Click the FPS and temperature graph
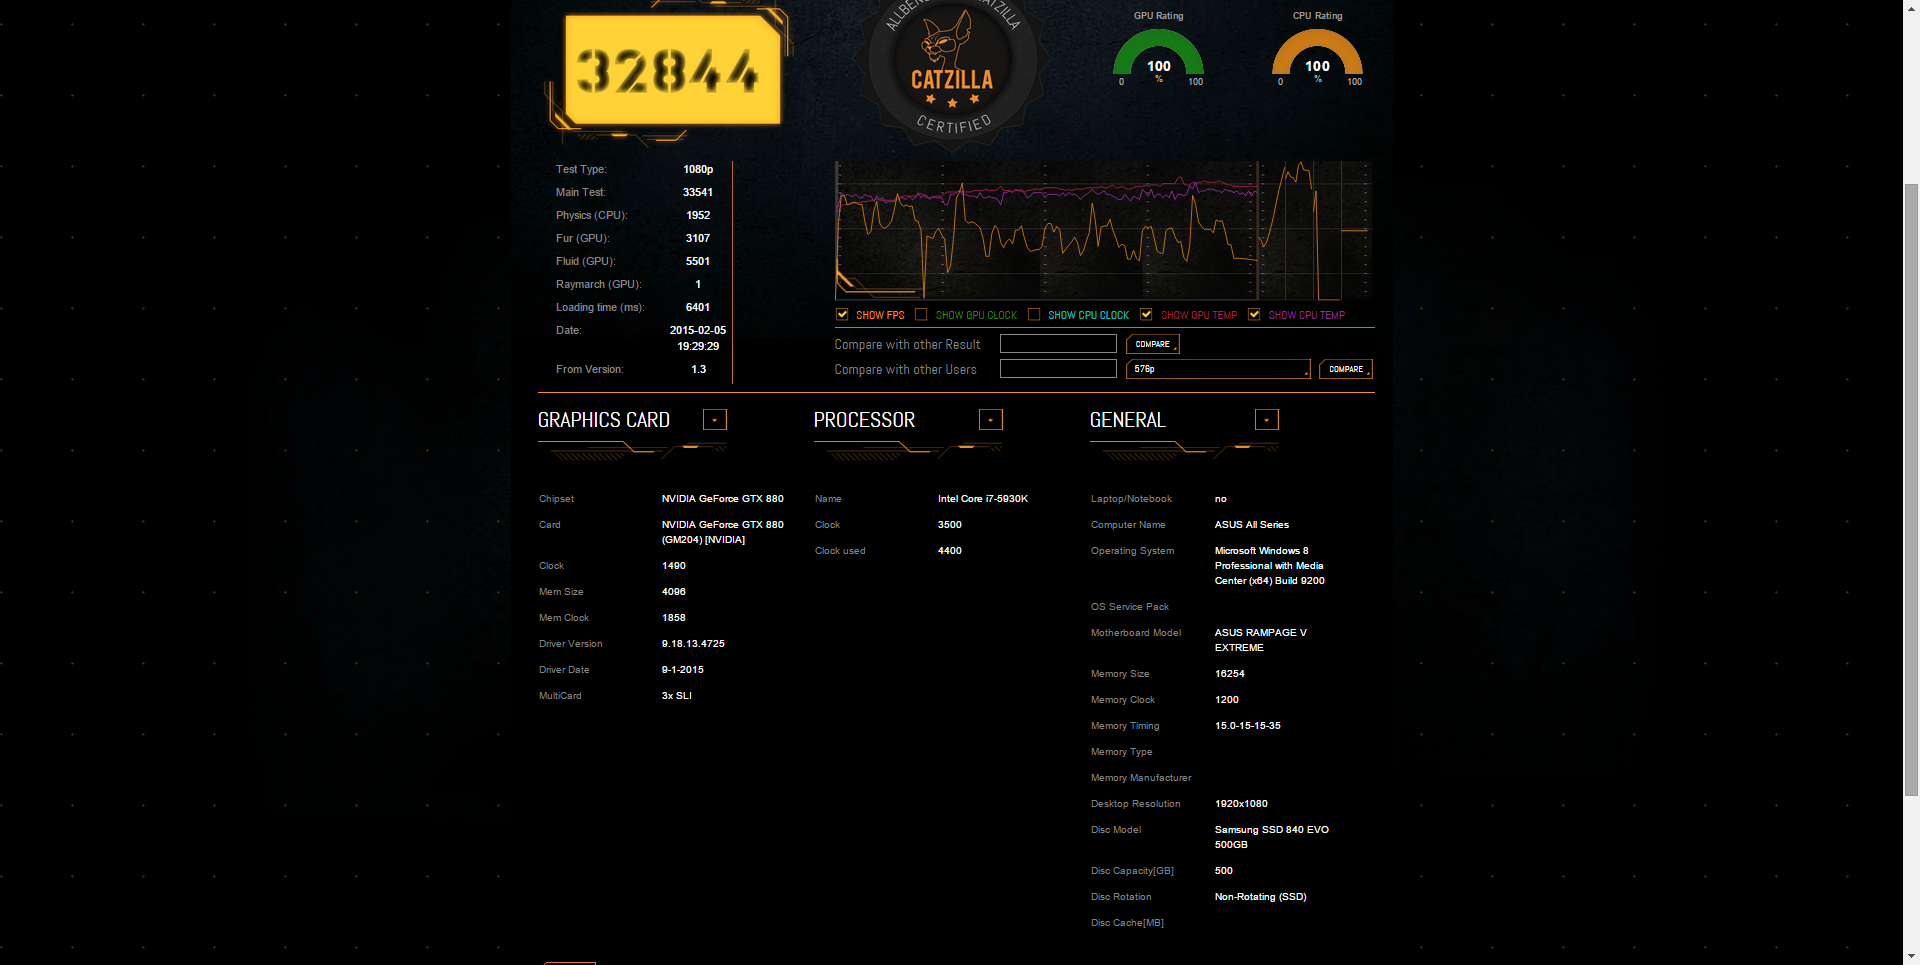Viewport: 1920px width, 965px height. pos(1102,230)
